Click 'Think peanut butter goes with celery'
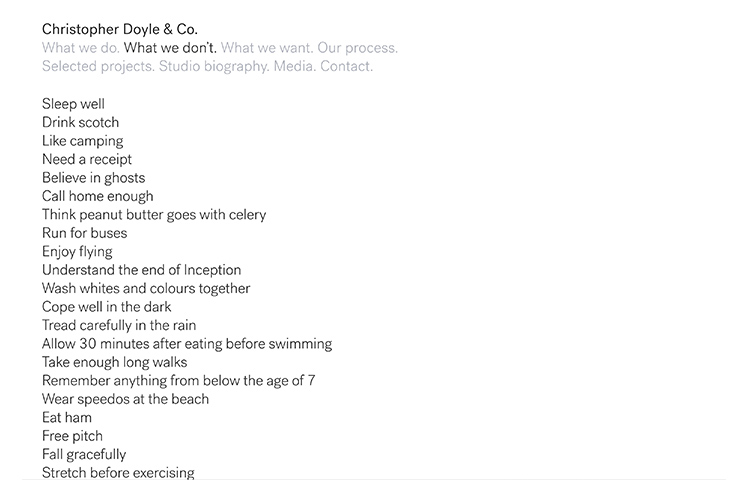Screen dimensions: 750x480 point(154,215)
